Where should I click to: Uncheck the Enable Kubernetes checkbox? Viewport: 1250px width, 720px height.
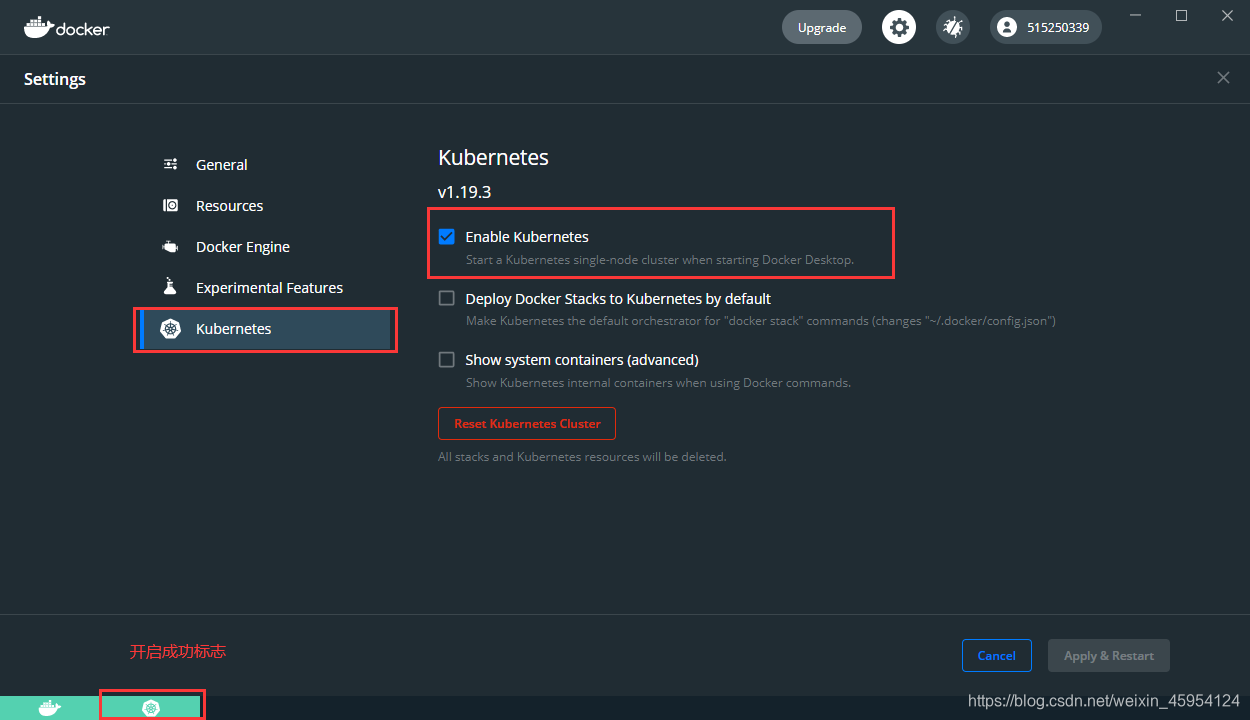[x=447, y=237]
